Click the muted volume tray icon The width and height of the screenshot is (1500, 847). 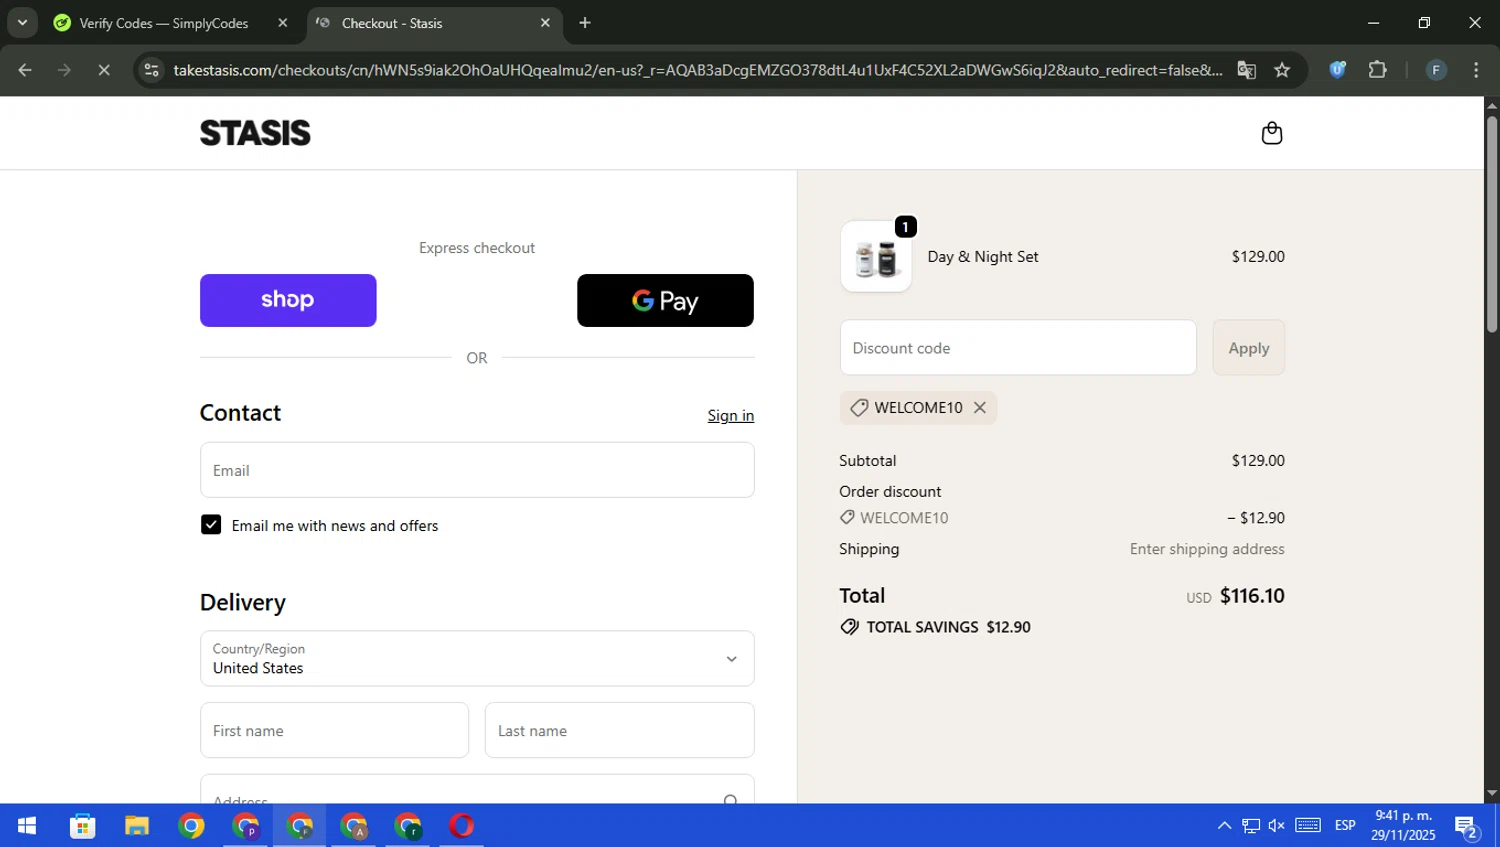coord(1277,826)
